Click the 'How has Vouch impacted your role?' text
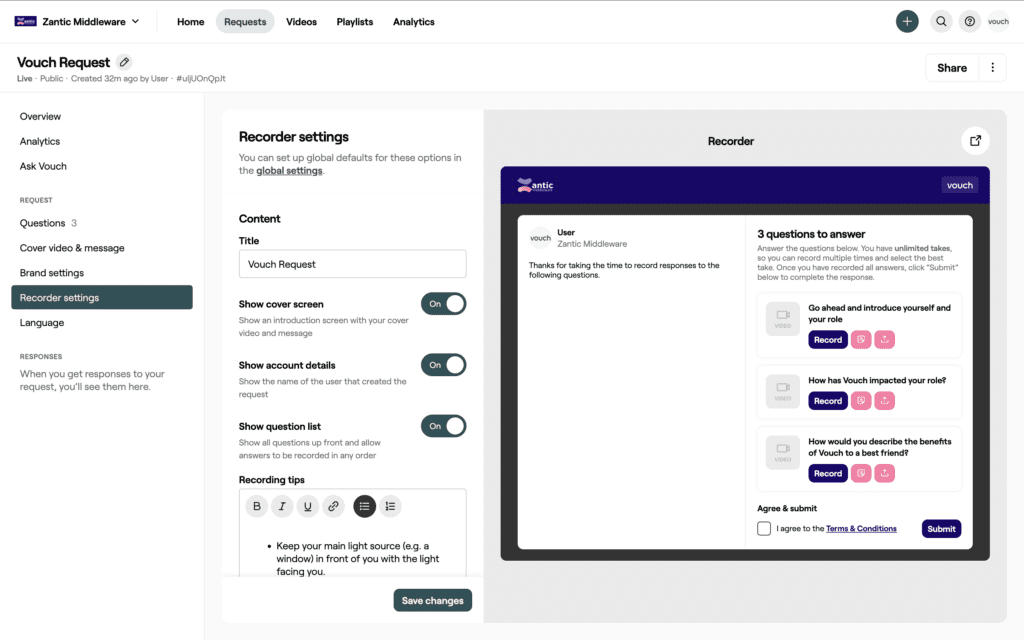Screen dimensions: 1024x640 pyautogui.click(x=877, y=380)
